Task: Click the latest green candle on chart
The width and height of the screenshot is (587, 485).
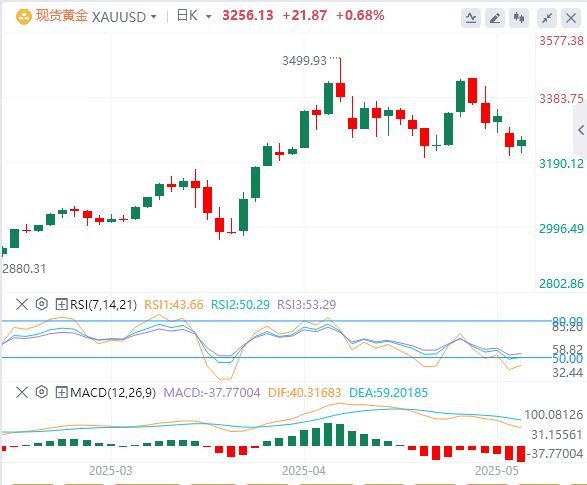Action: 521,143
